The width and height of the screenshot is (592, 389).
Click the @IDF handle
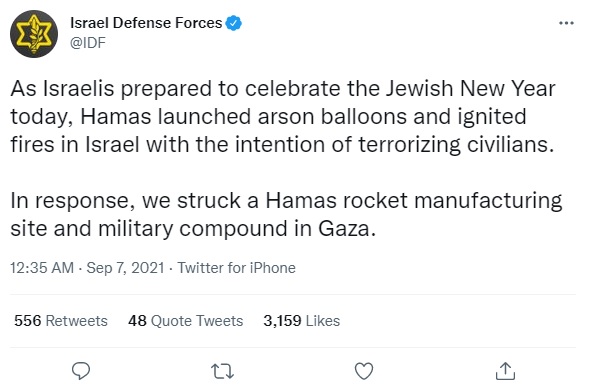click(x=88, y=43)
